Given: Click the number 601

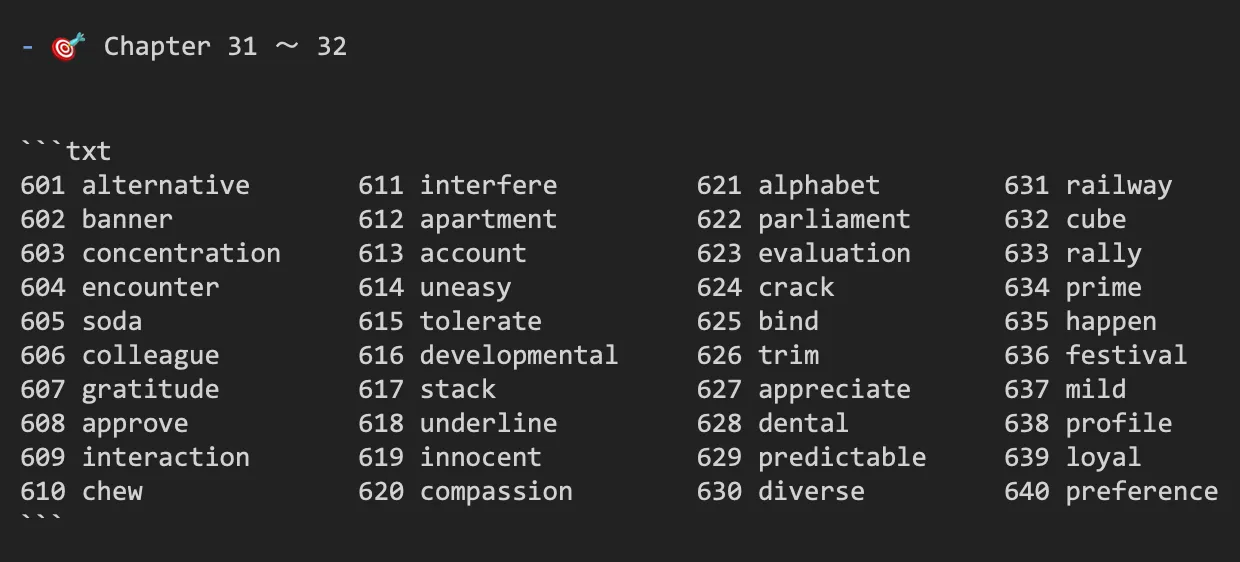Looking at the screenshot, I should click(43, 185).
